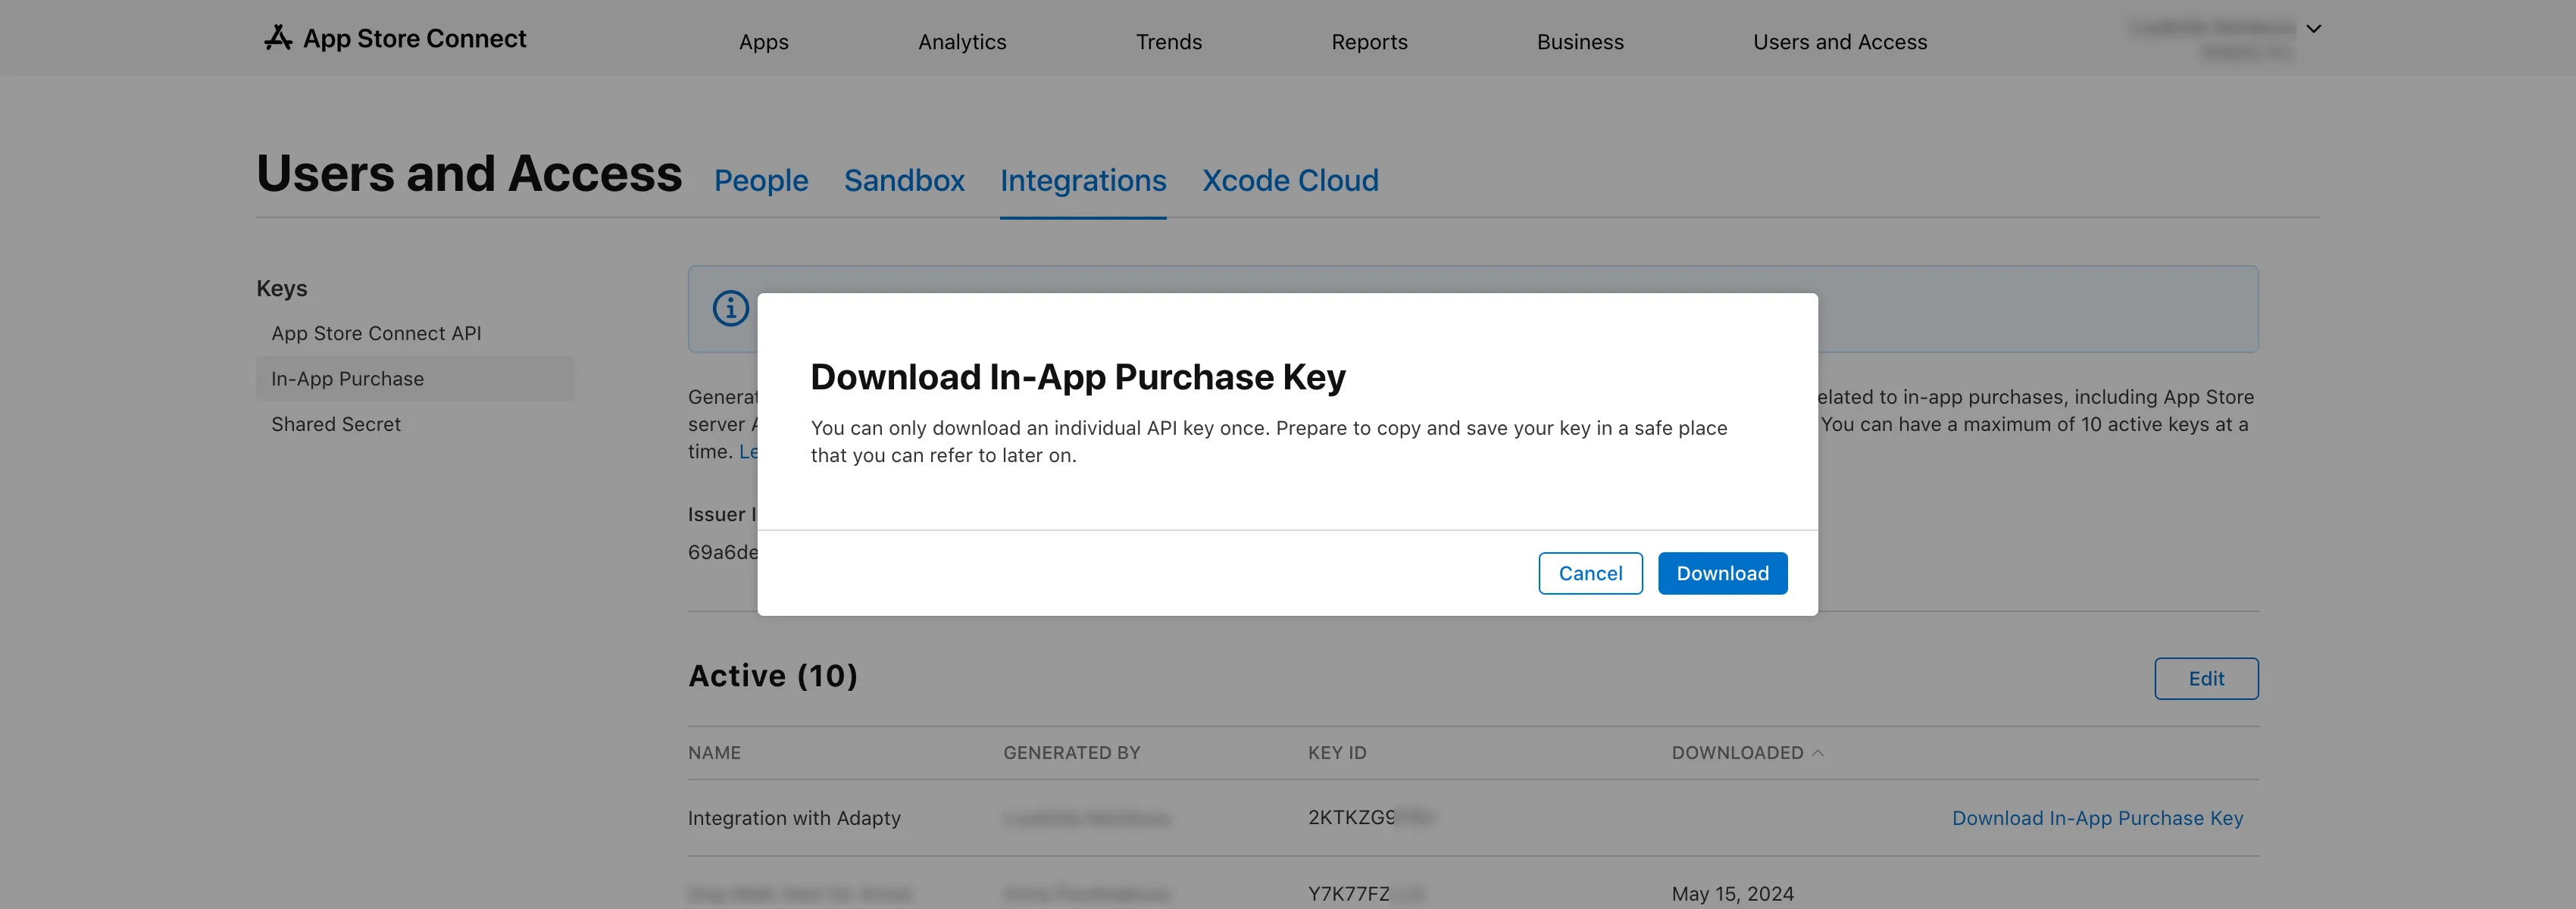
Task: Select Shared Secret in the Keys sidebar
Action: [336, 424]
